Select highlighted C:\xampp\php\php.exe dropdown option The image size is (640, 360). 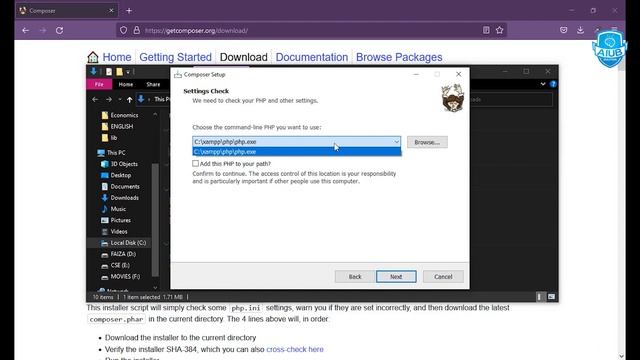point(297,152)
